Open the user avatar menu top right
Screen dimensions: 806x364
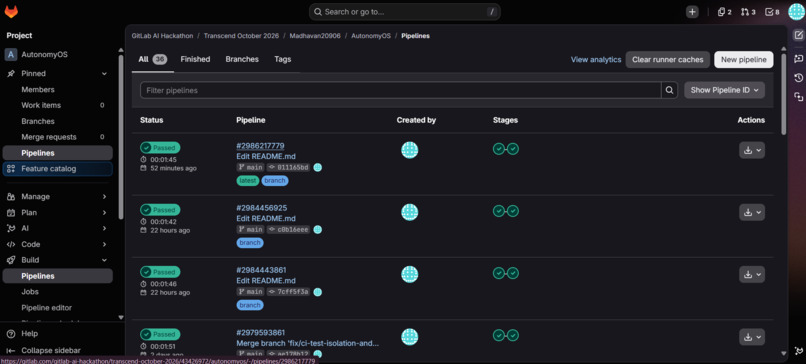tap(796, 11)
